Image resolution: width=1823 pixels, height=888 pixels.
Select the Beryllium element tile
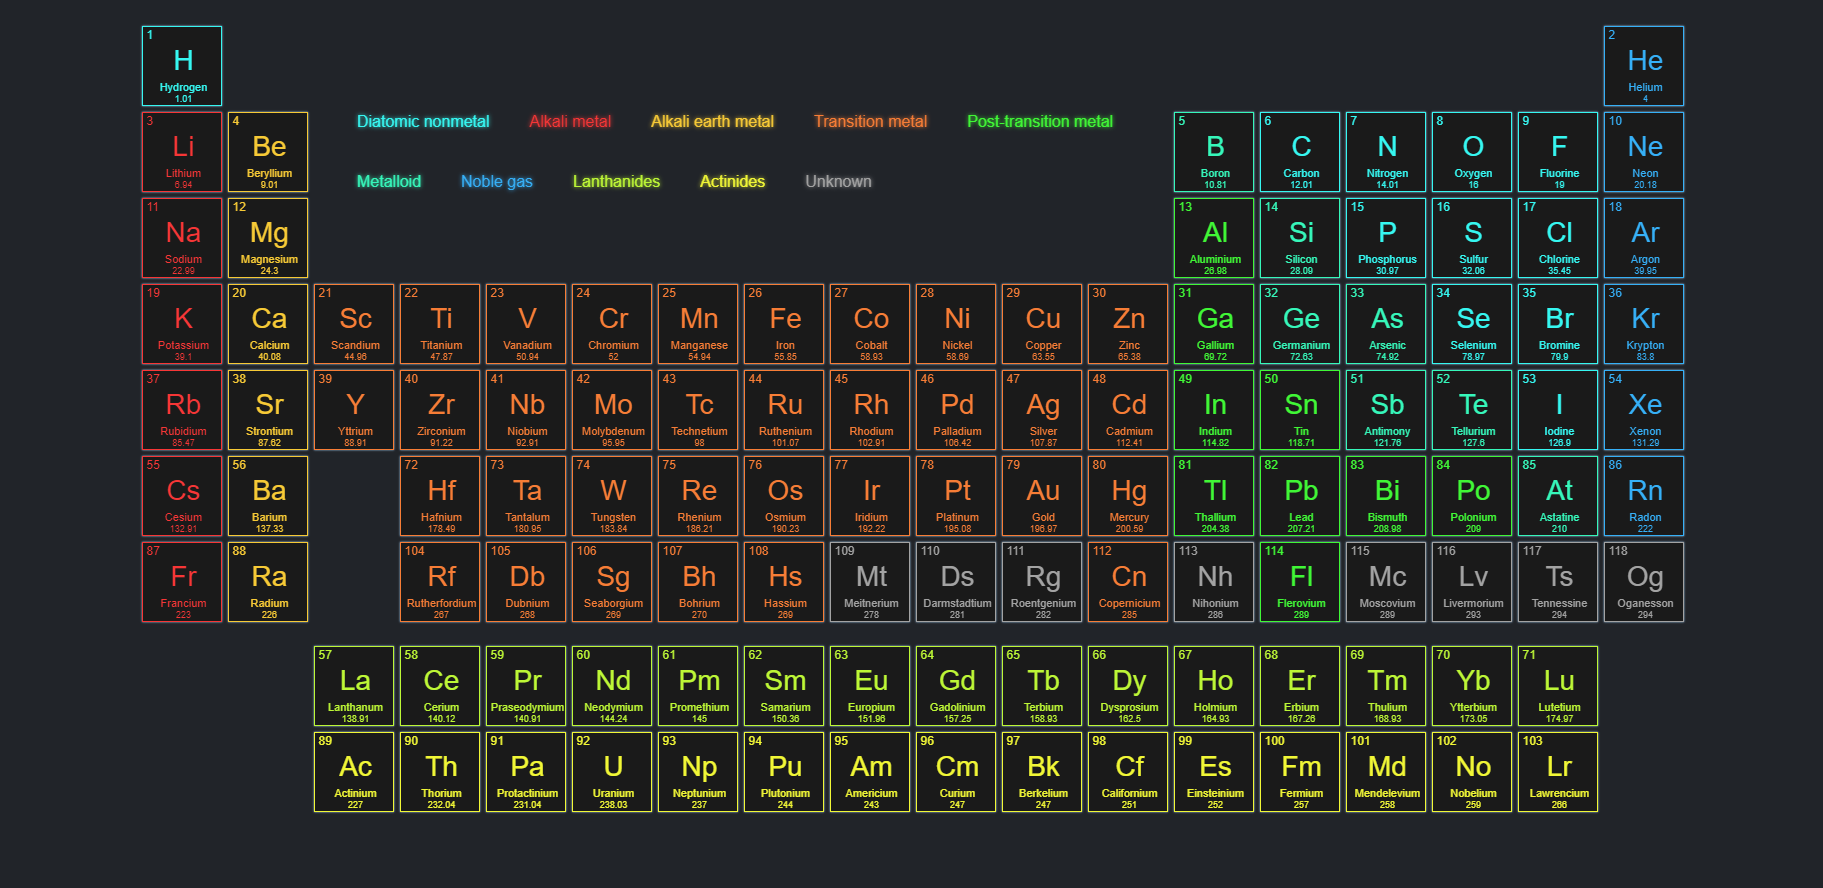(x=268, y=152)
